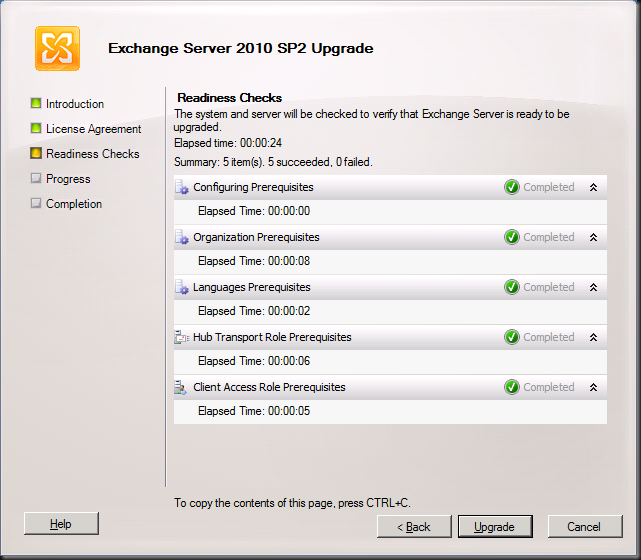Cancel the SP2 upgrade wizard

tap(585, 527)
